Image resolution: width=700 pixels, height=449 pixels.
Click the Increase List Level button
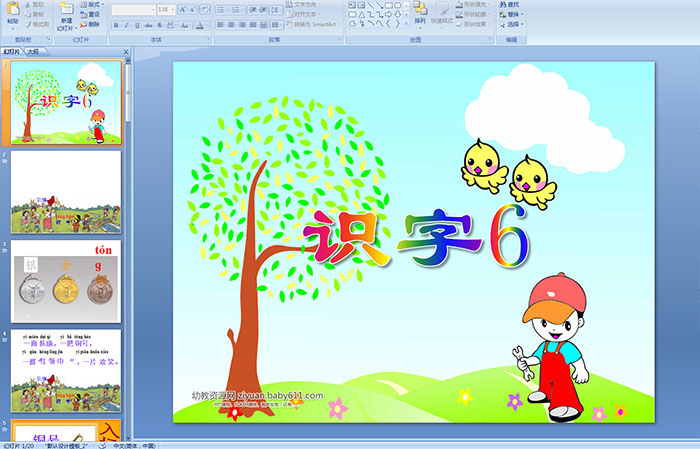click(x=264, y=9)
